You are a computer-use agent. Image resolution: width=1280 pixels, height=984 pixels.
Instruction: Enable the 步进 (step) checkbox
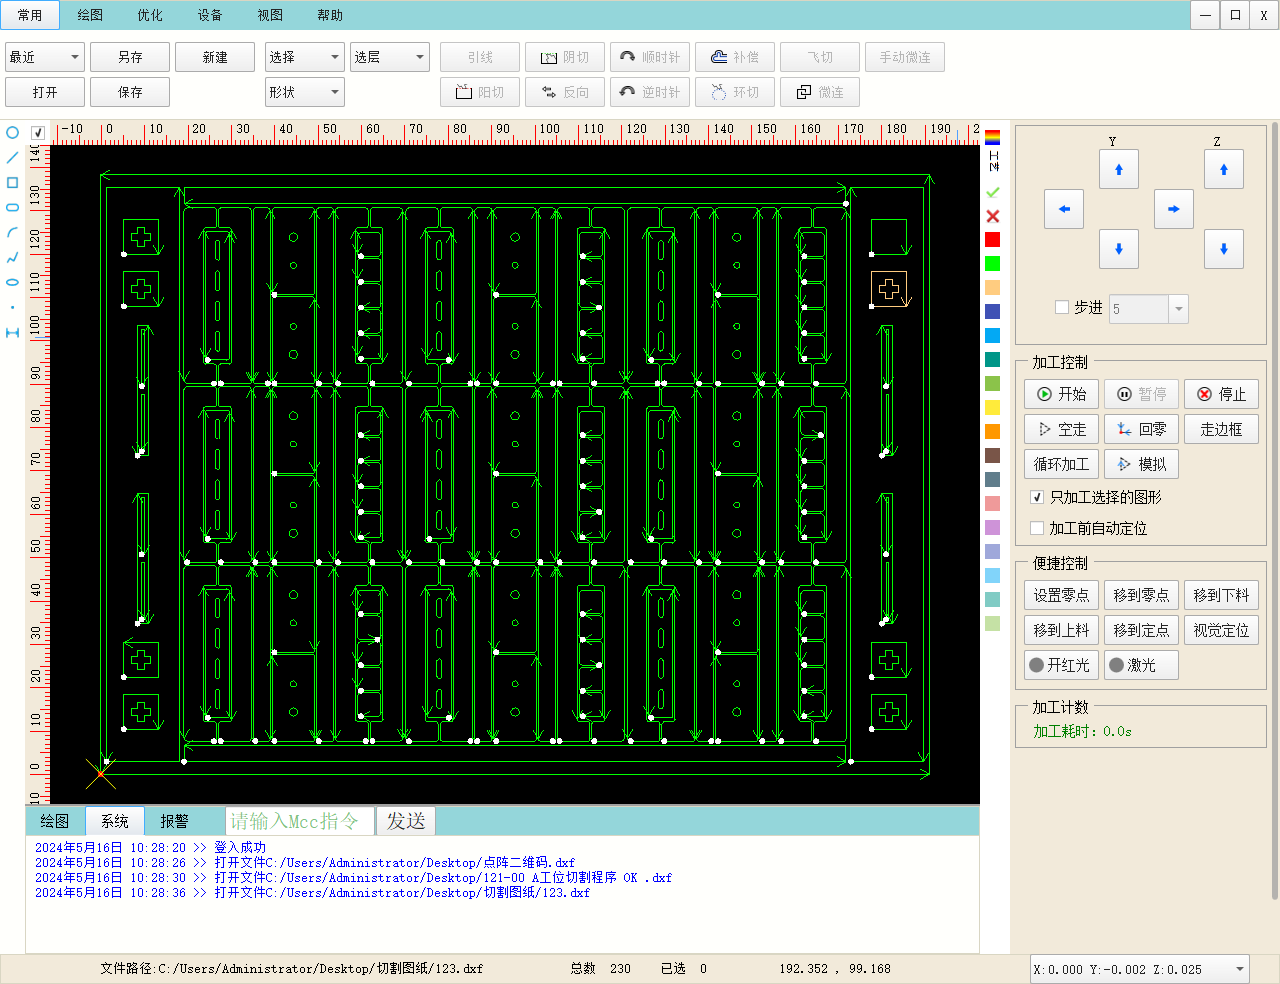[1063, 308]
